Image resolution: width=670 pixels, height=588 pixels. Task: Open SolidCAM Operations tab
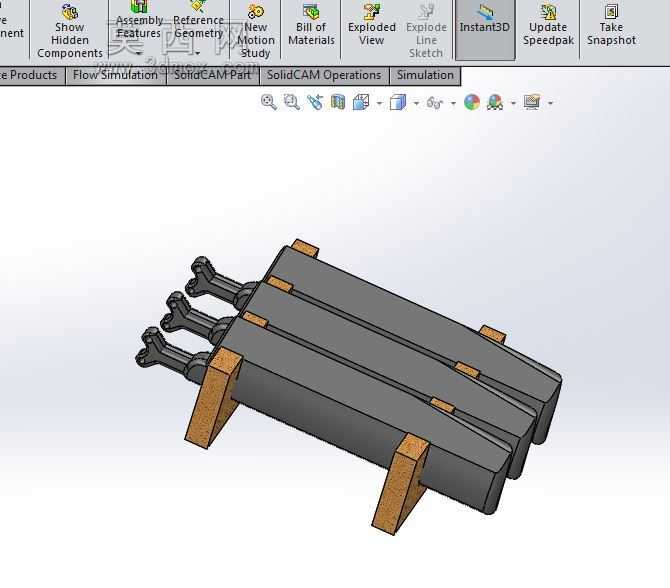(324, 76)
